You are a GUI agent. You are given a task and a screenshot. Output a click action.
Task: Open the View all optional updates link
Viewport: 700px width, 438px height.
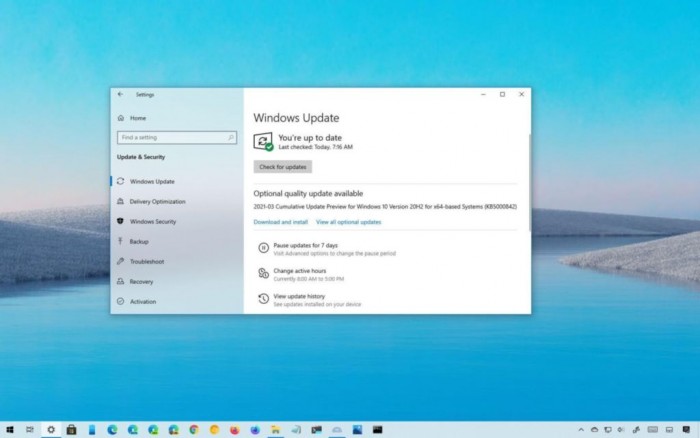348,222
